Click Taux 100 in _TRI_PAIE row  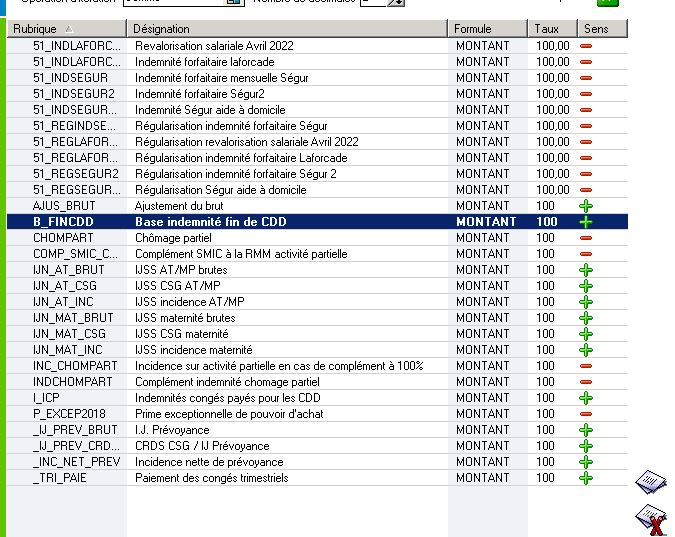click(545, 478)
